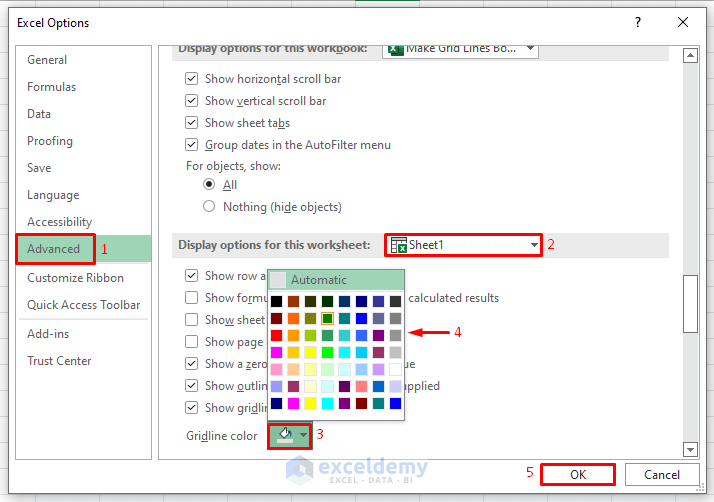Pick the black swatch in the first row

(276, 301)
